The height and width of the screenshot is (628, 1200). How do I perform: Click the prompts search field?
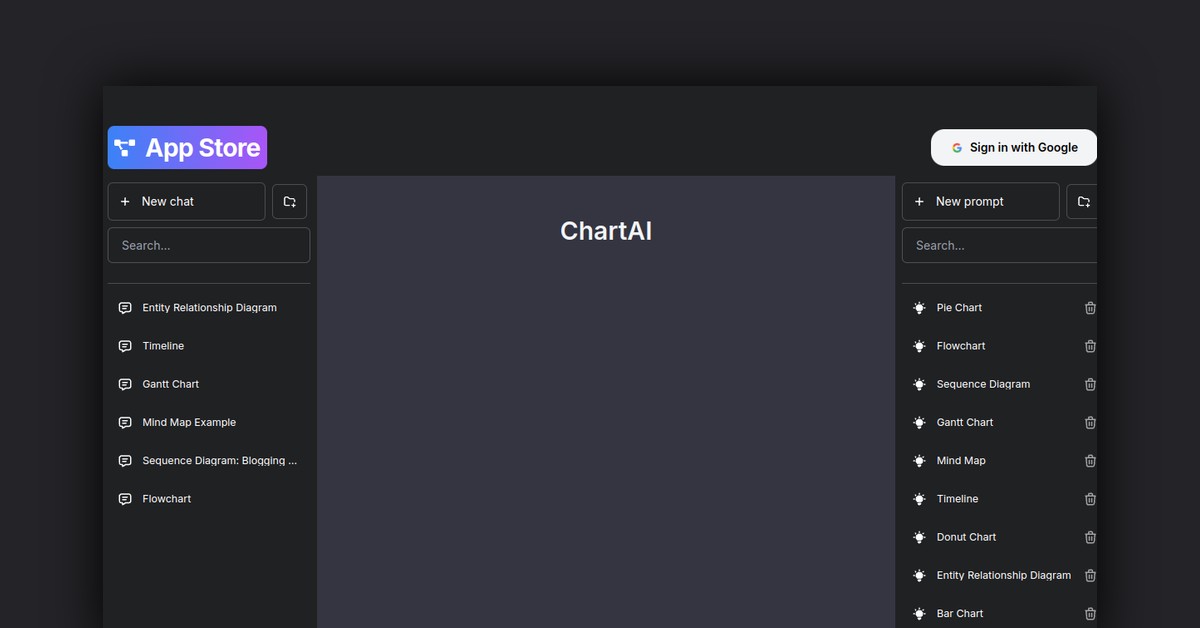[x=1000, y=245]
